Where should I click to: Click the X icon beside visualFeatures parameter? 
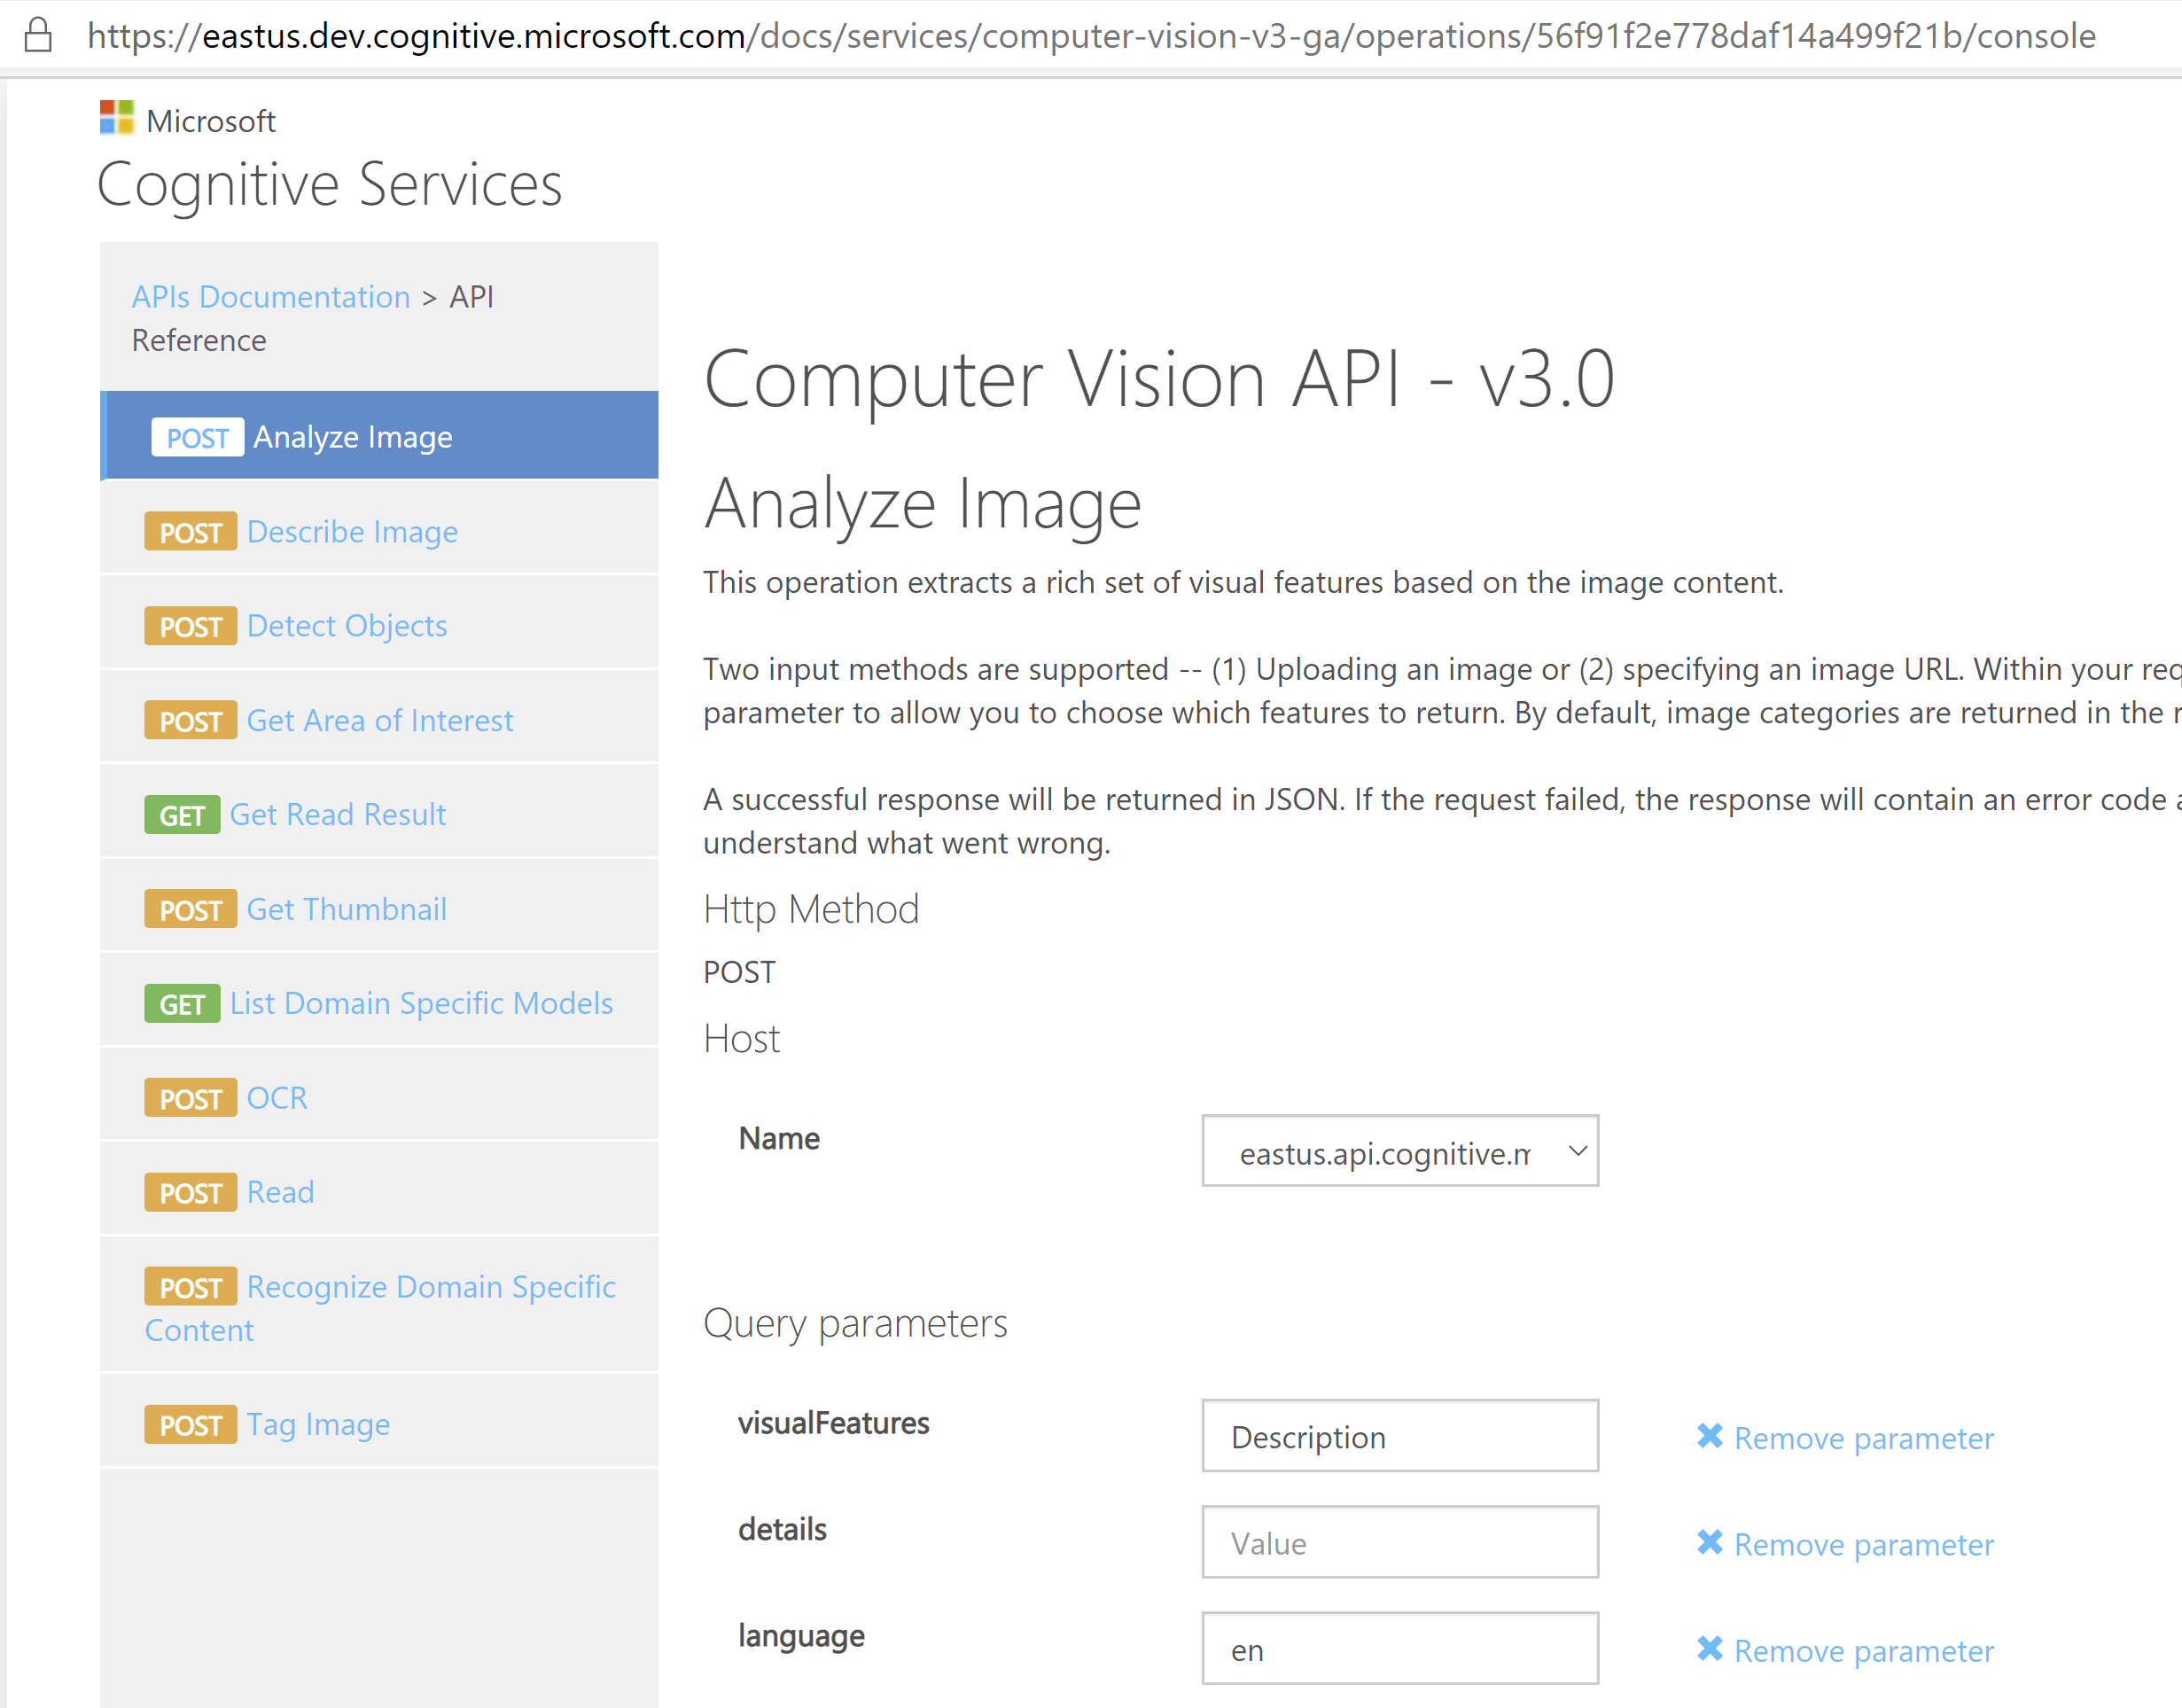coord(1710,1436)
